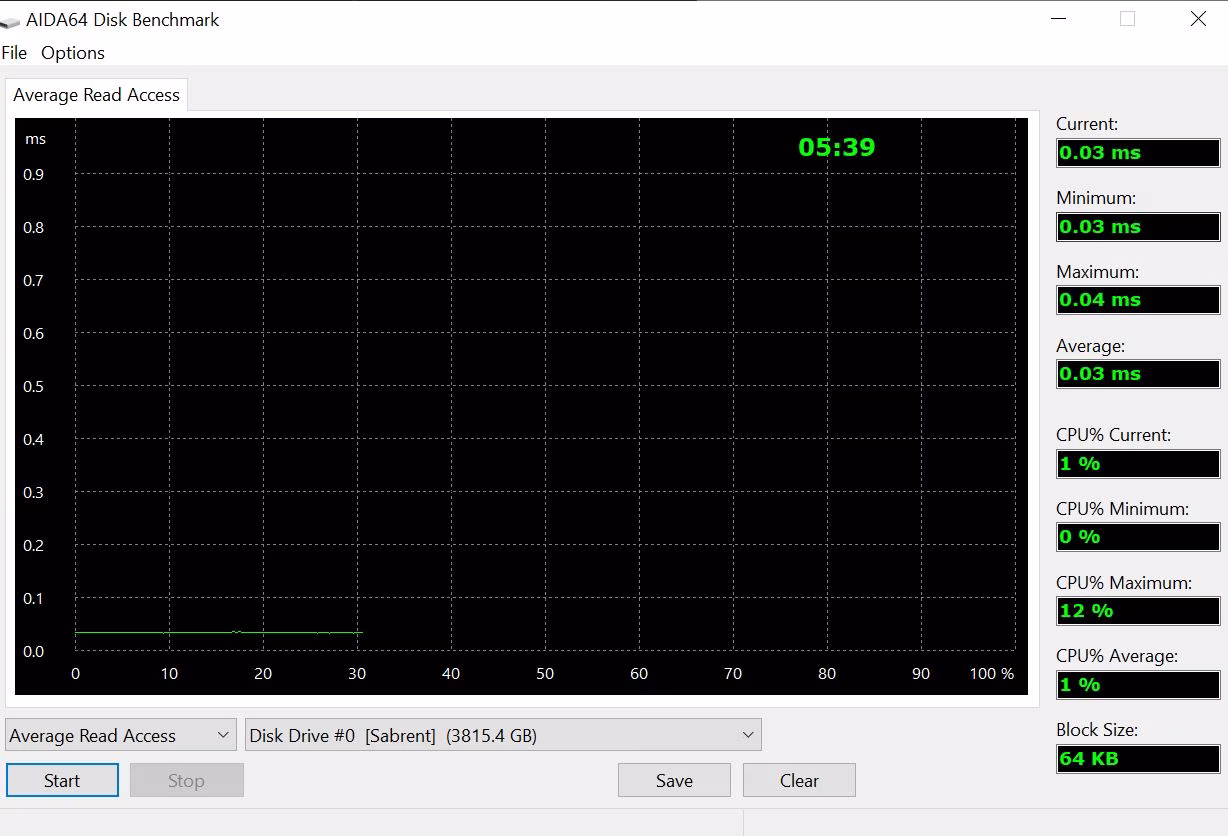The height and width of the screenshot is (836, 1228).
Task: Click the CPU% Maximum label
Action: [x=1124, y=582]
